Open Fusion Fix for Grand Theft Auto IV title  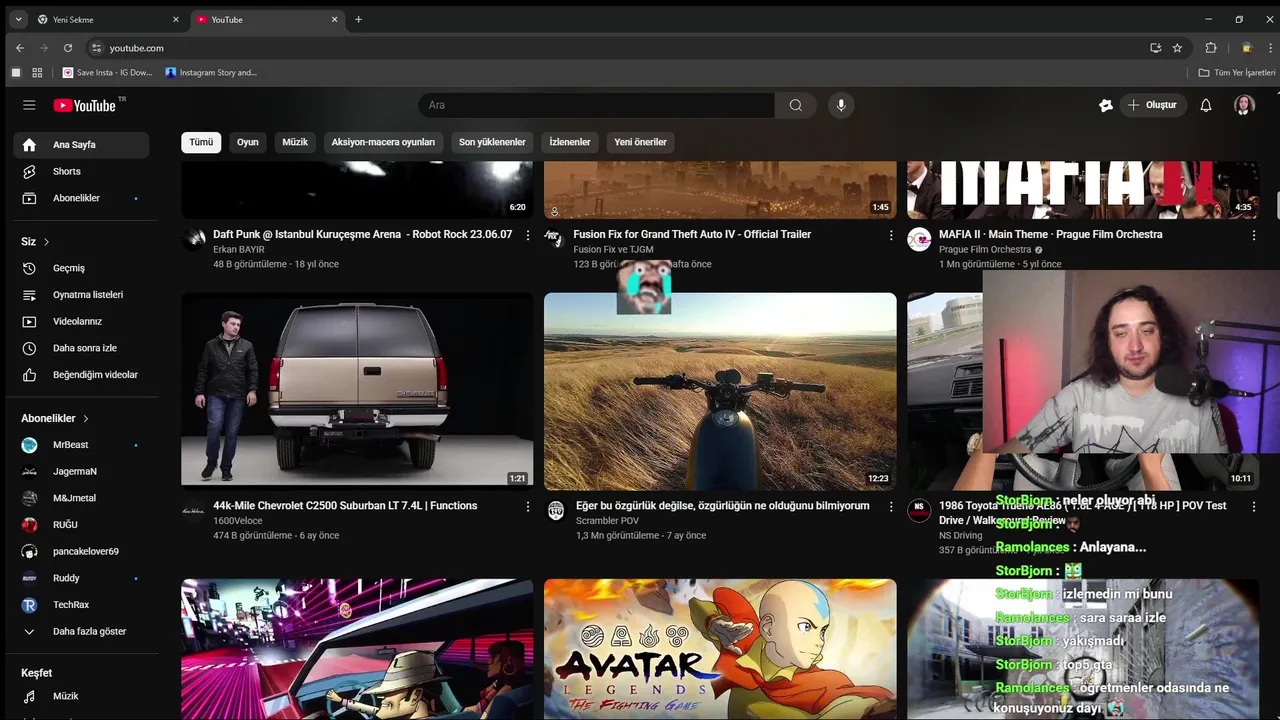pos(692,234)
